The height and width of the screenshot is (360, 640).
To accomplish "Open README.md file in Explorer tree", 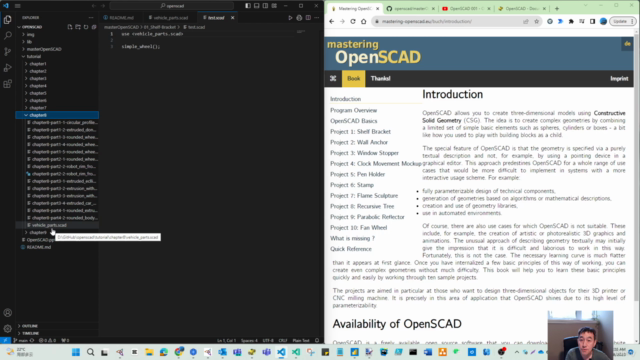I will pyautogui.click(x=39, y=247).
